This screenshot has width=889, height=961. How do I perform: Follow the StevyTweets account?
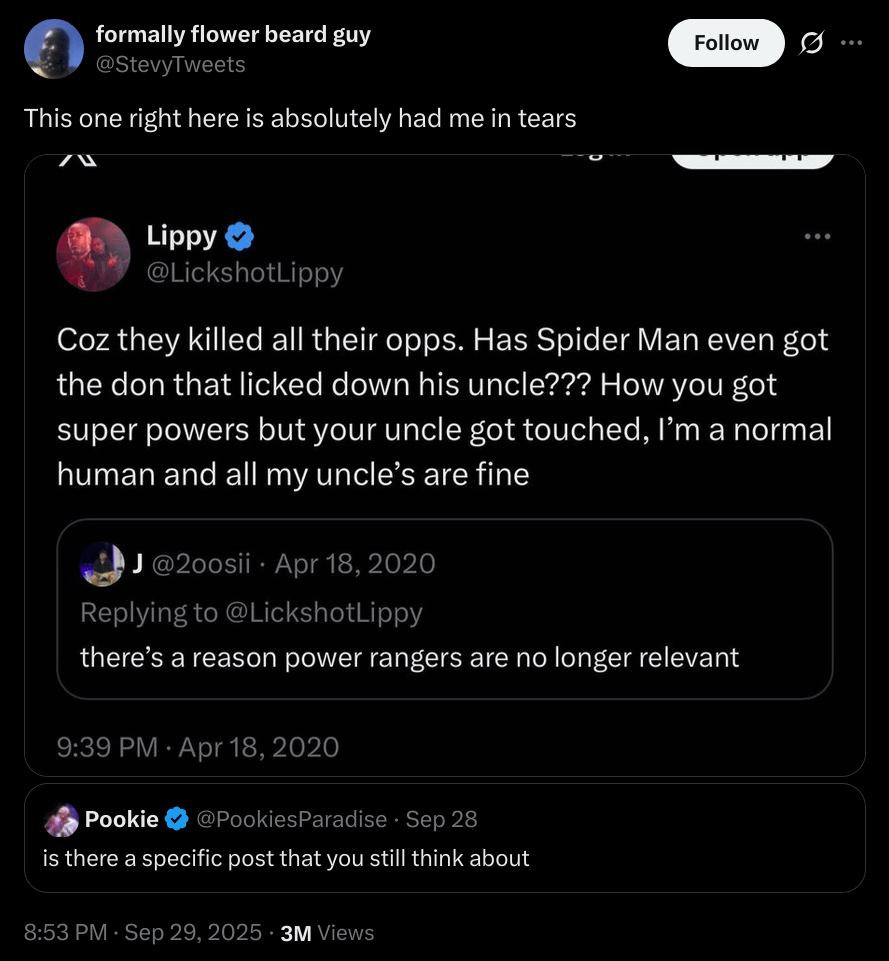[x=726, y=43]
